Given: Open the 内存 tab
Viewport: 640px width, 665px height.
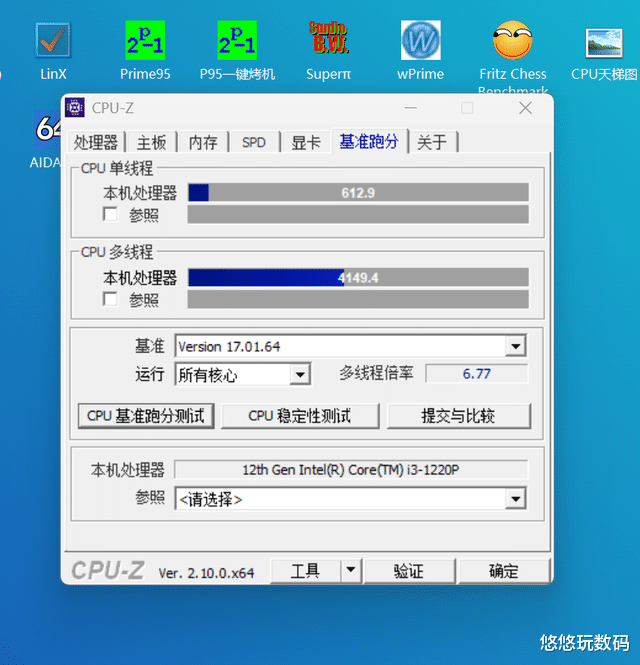Looking at the screenshot, I should 203,142.
